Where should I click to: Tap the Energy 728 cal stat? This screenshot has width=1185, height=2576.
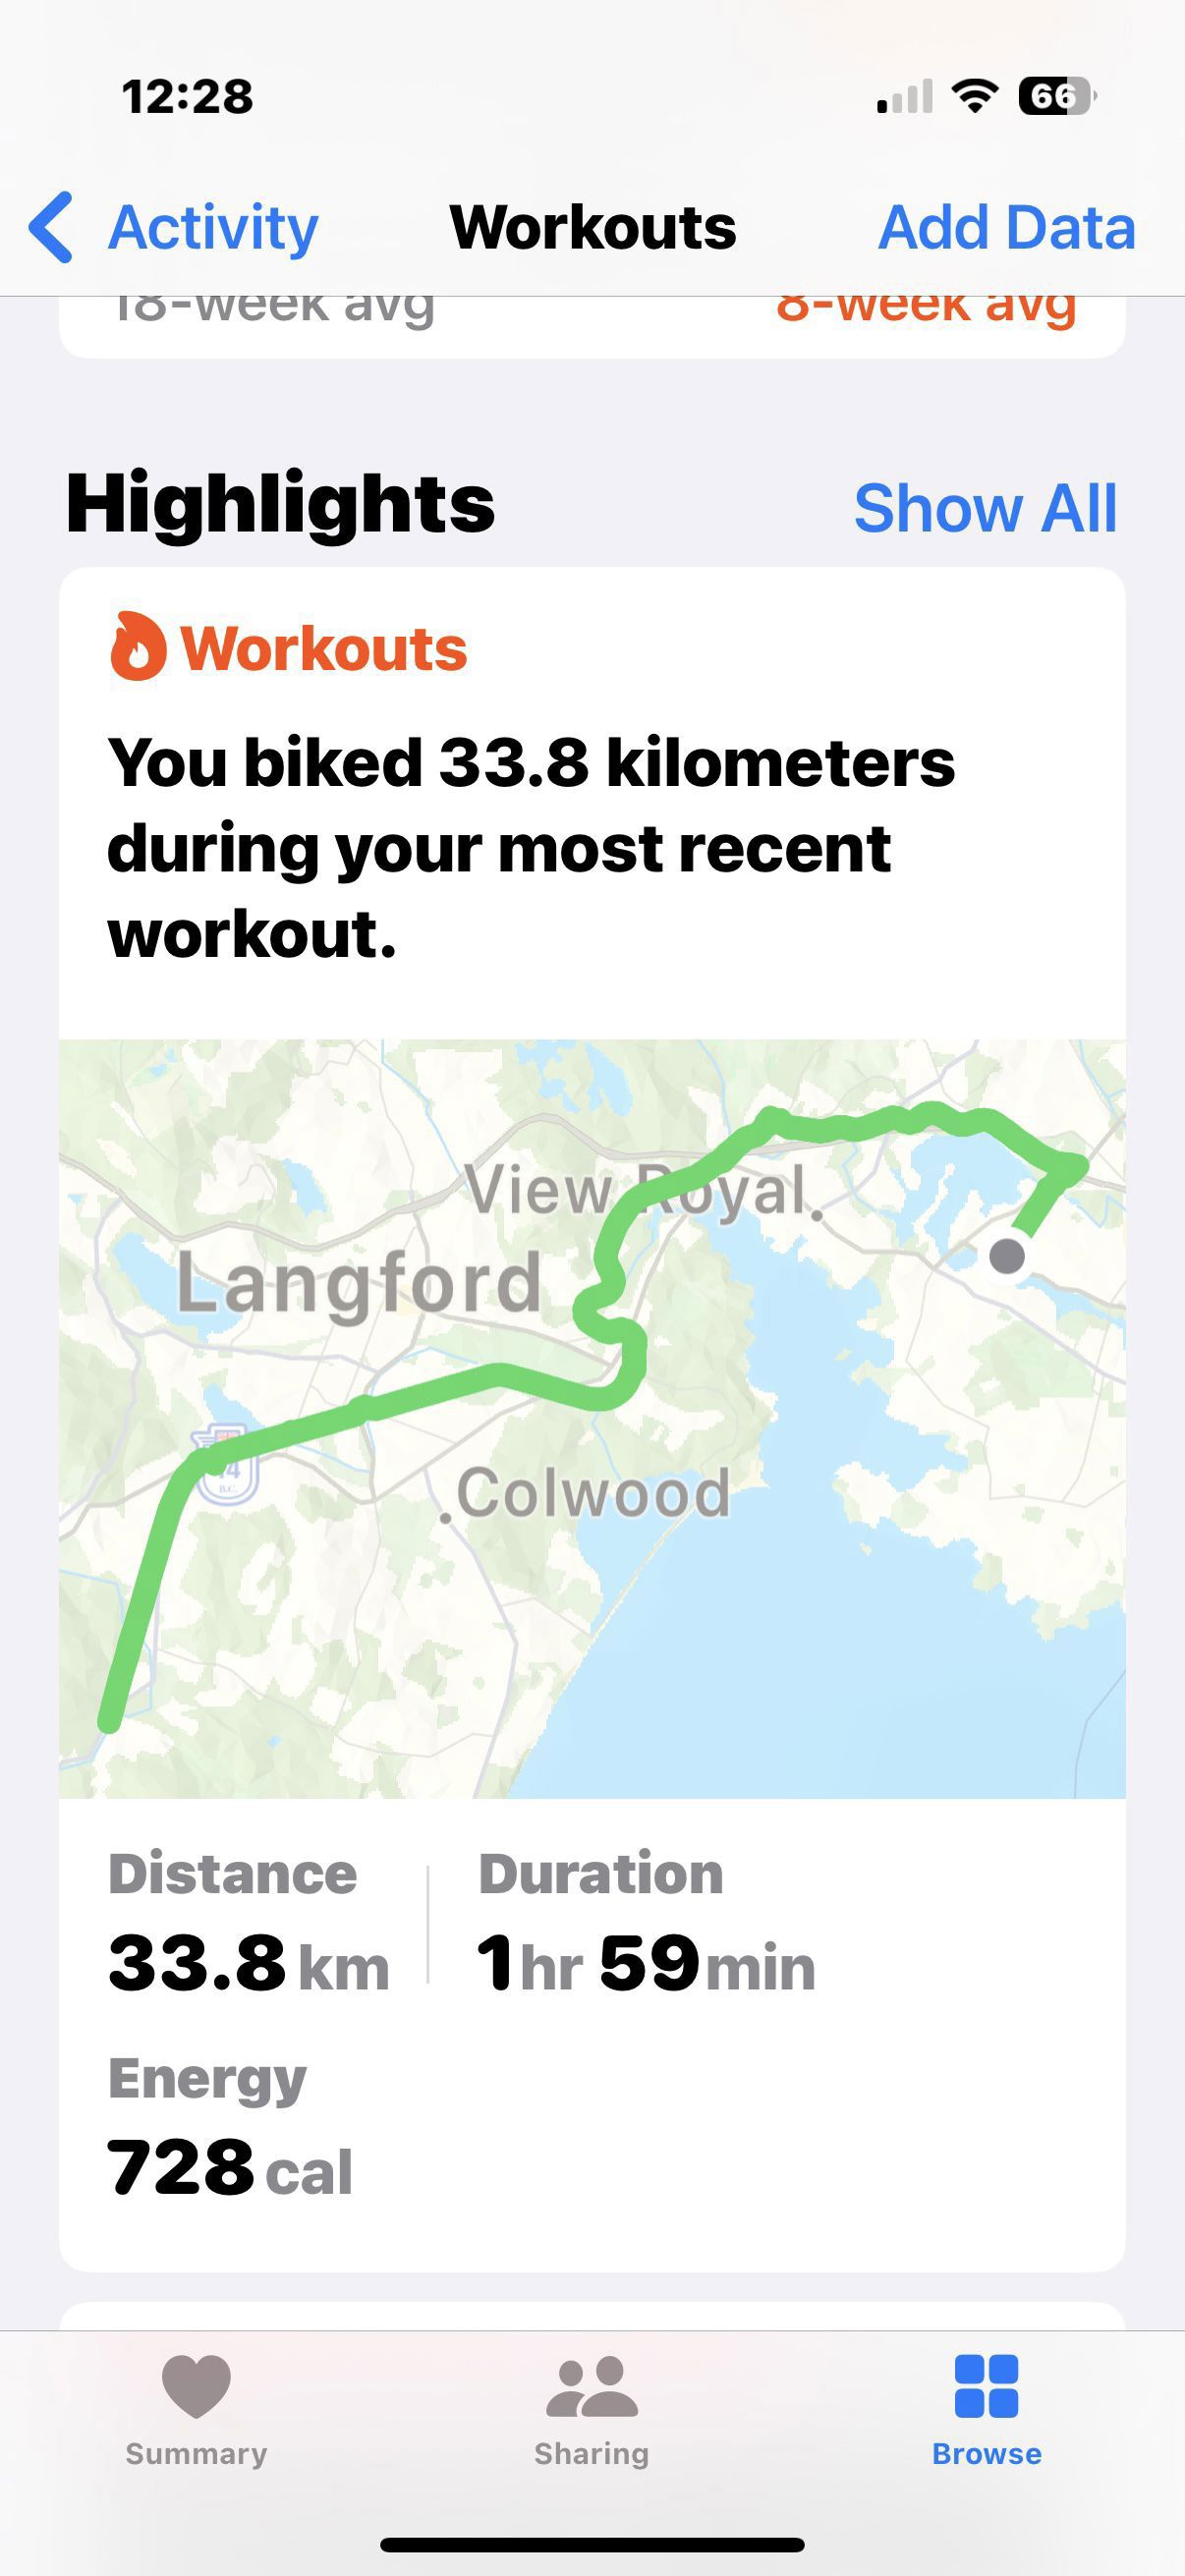tap(230, 2128)
